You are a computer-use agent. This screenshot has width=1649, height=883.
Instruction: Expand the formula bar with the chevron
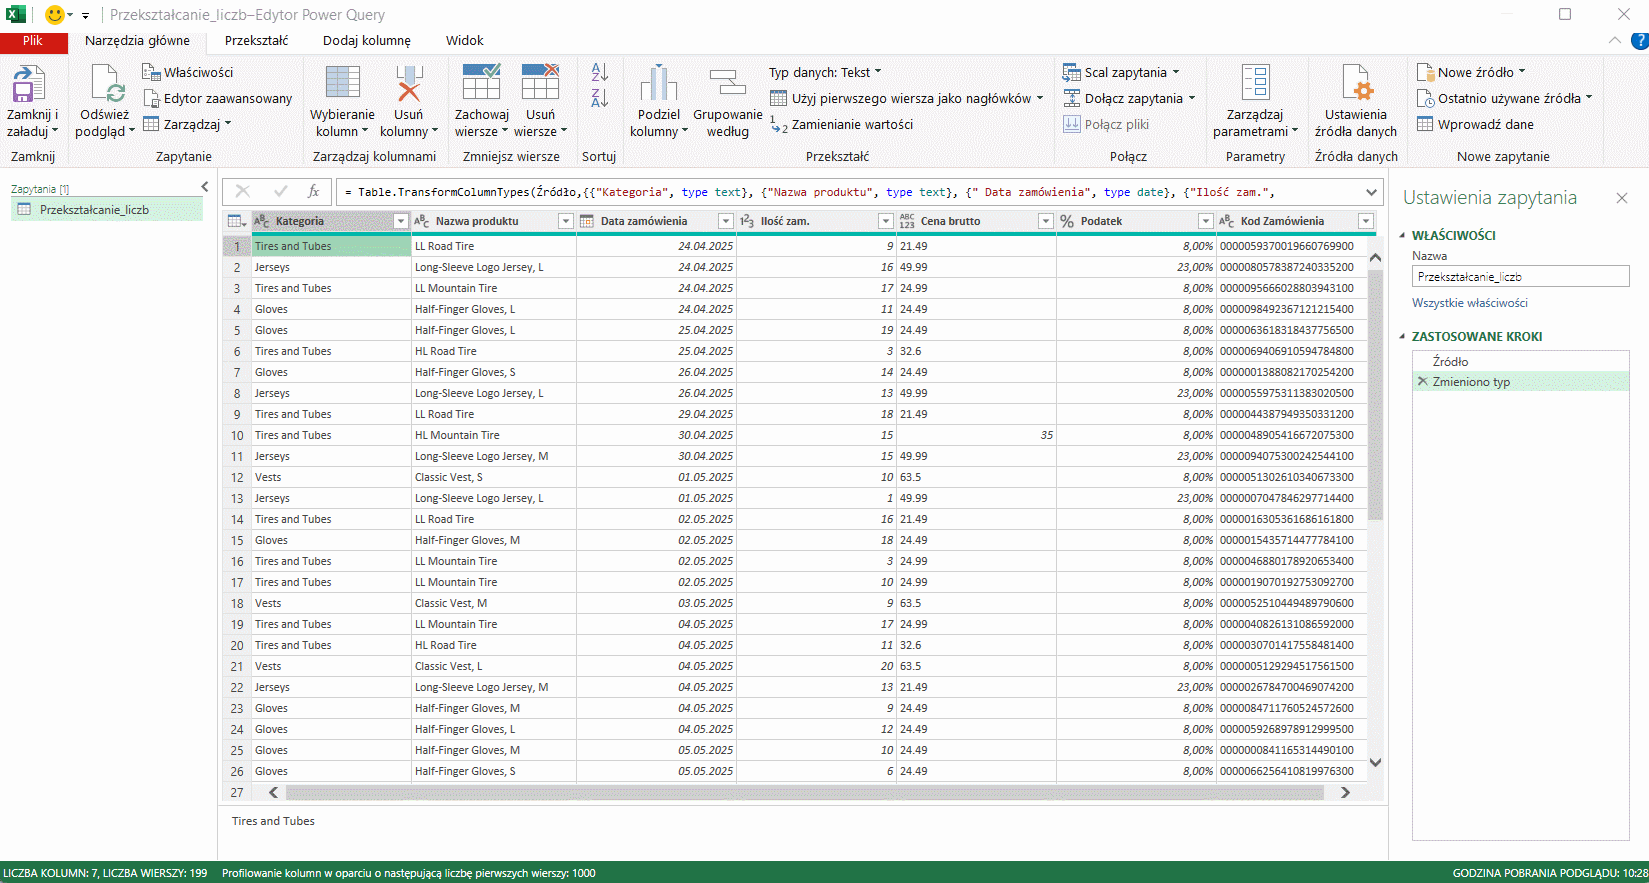1371,192
